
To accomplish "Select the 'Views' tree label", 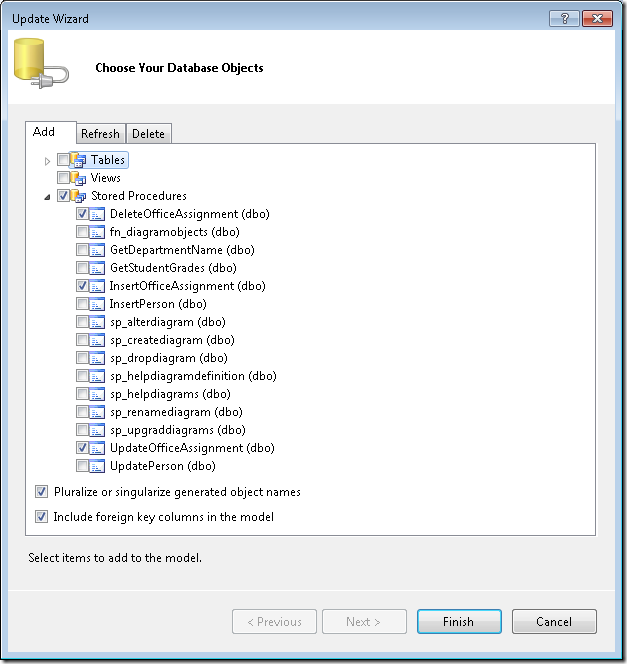I will point(106,178).
